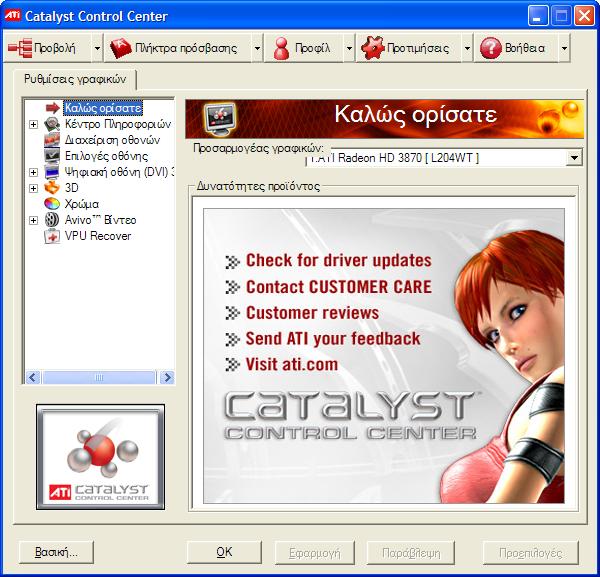Viewport: 600px width, 577px height.
Task: Select Διαχείριση οθονών tree entry
Action: [x=112, y=140]
